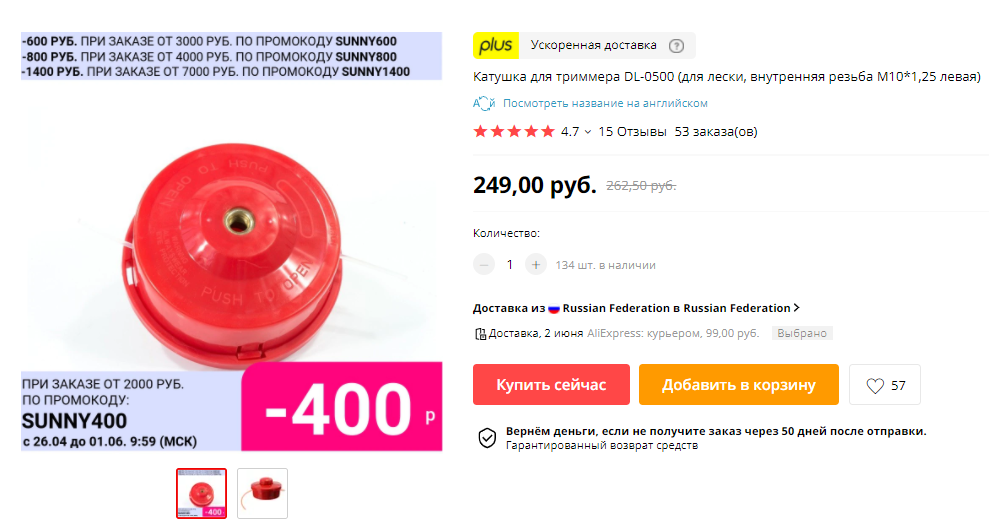999x529 pixels.
Task: Decrease quantity with the minus stepper
Action: tap(484, 264)
